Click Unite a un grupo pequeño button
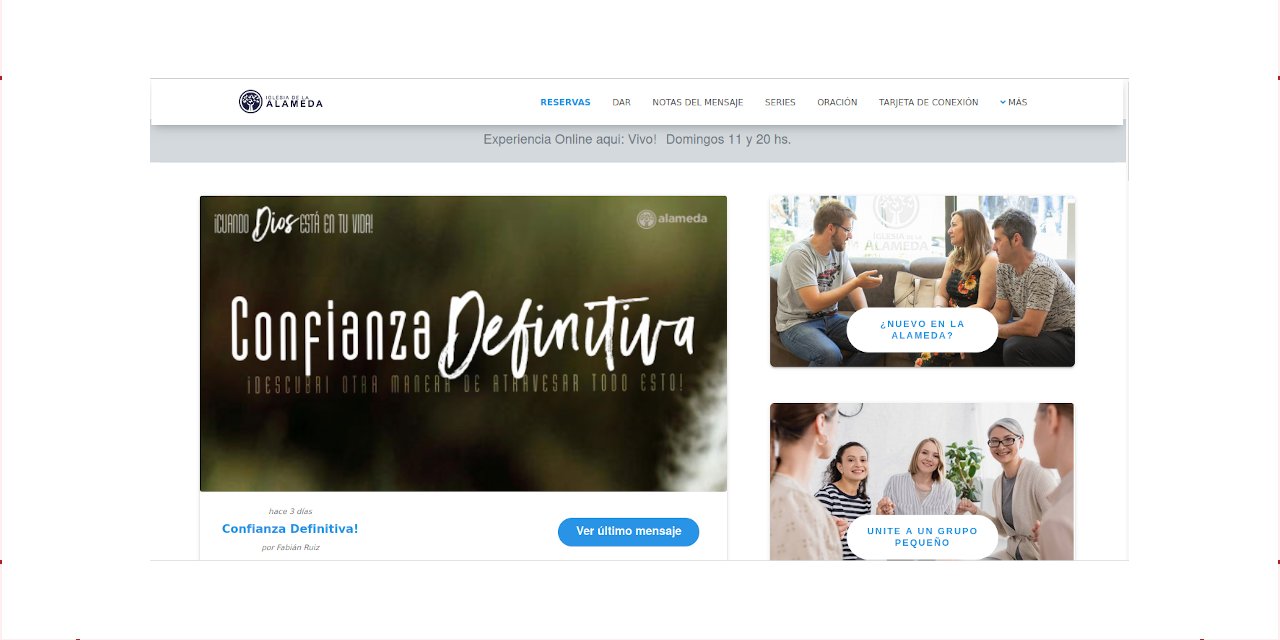Viewport: 1280px width, 640px height. pyautogui.click(x=922, y=537)
